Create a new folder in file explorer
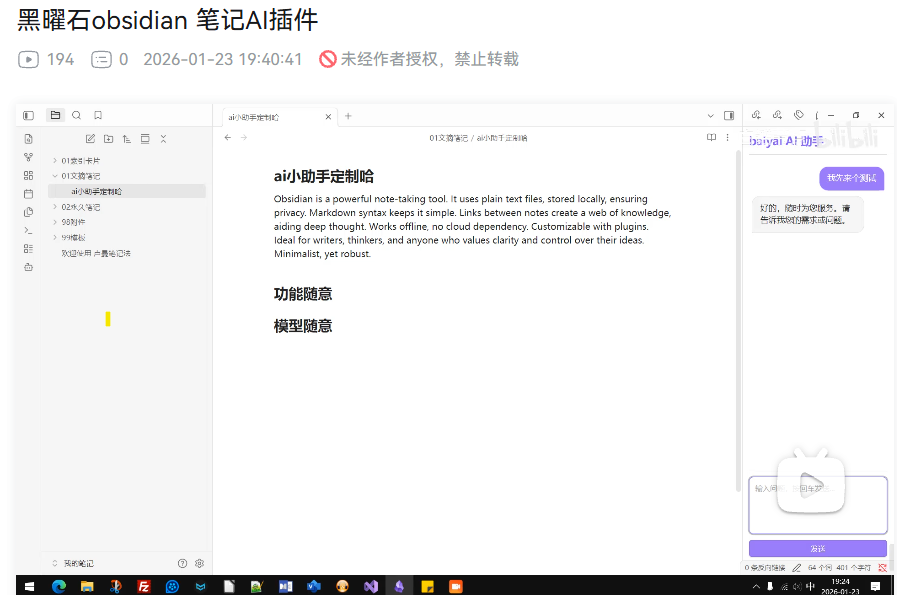The image size is (897, 595). pyautogui.click(x=108, y=139)
